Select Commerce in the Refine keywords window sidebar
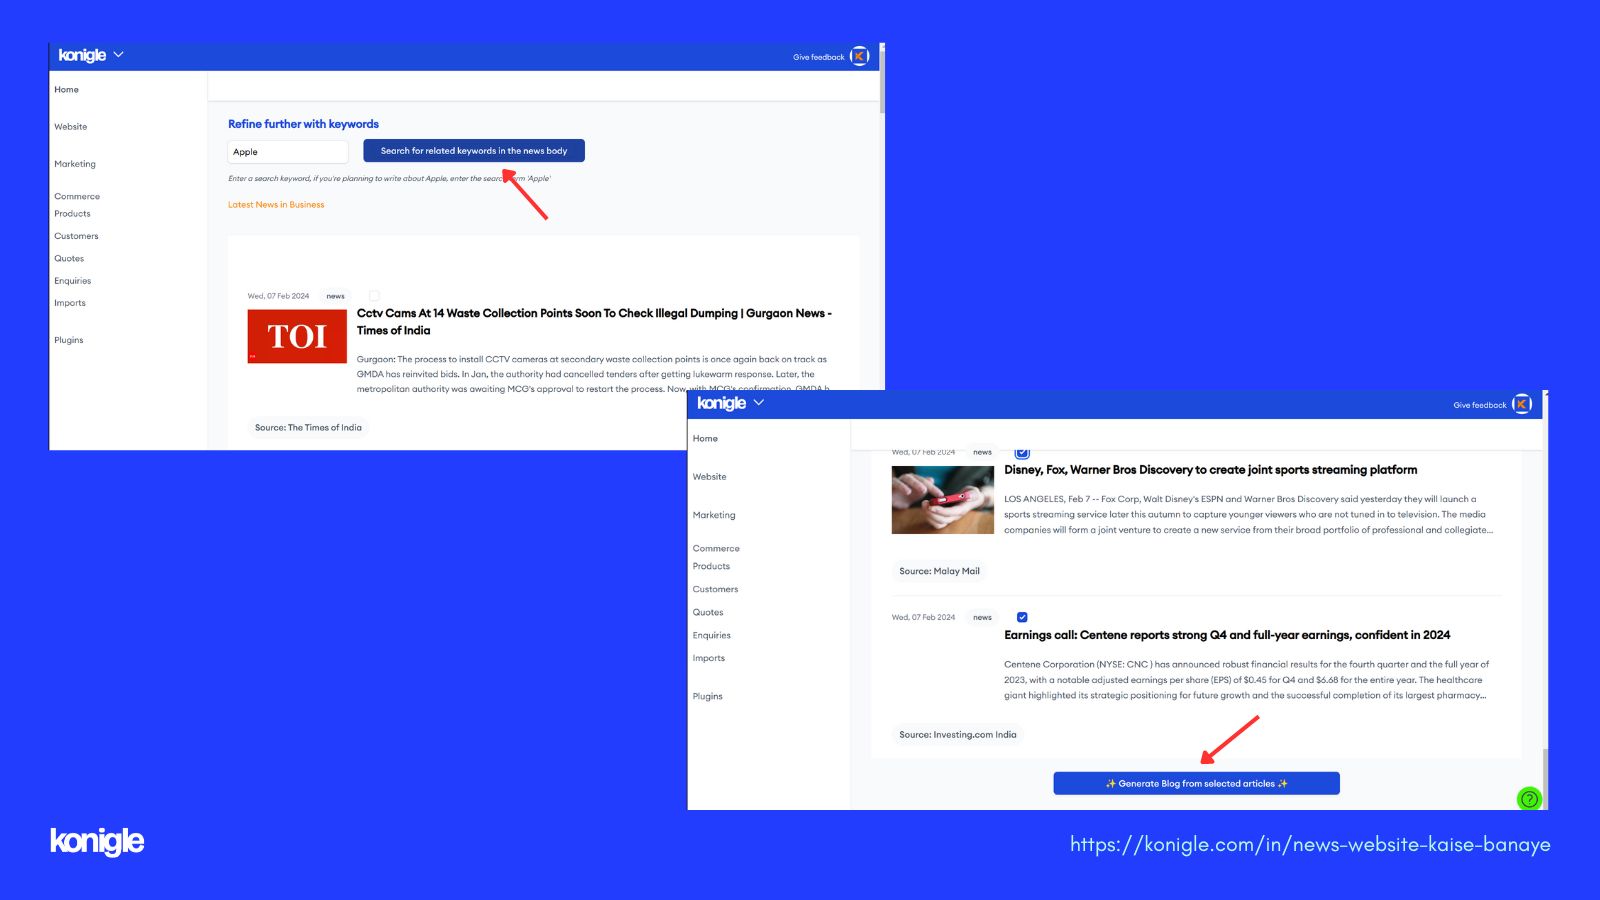 (77, 197)
